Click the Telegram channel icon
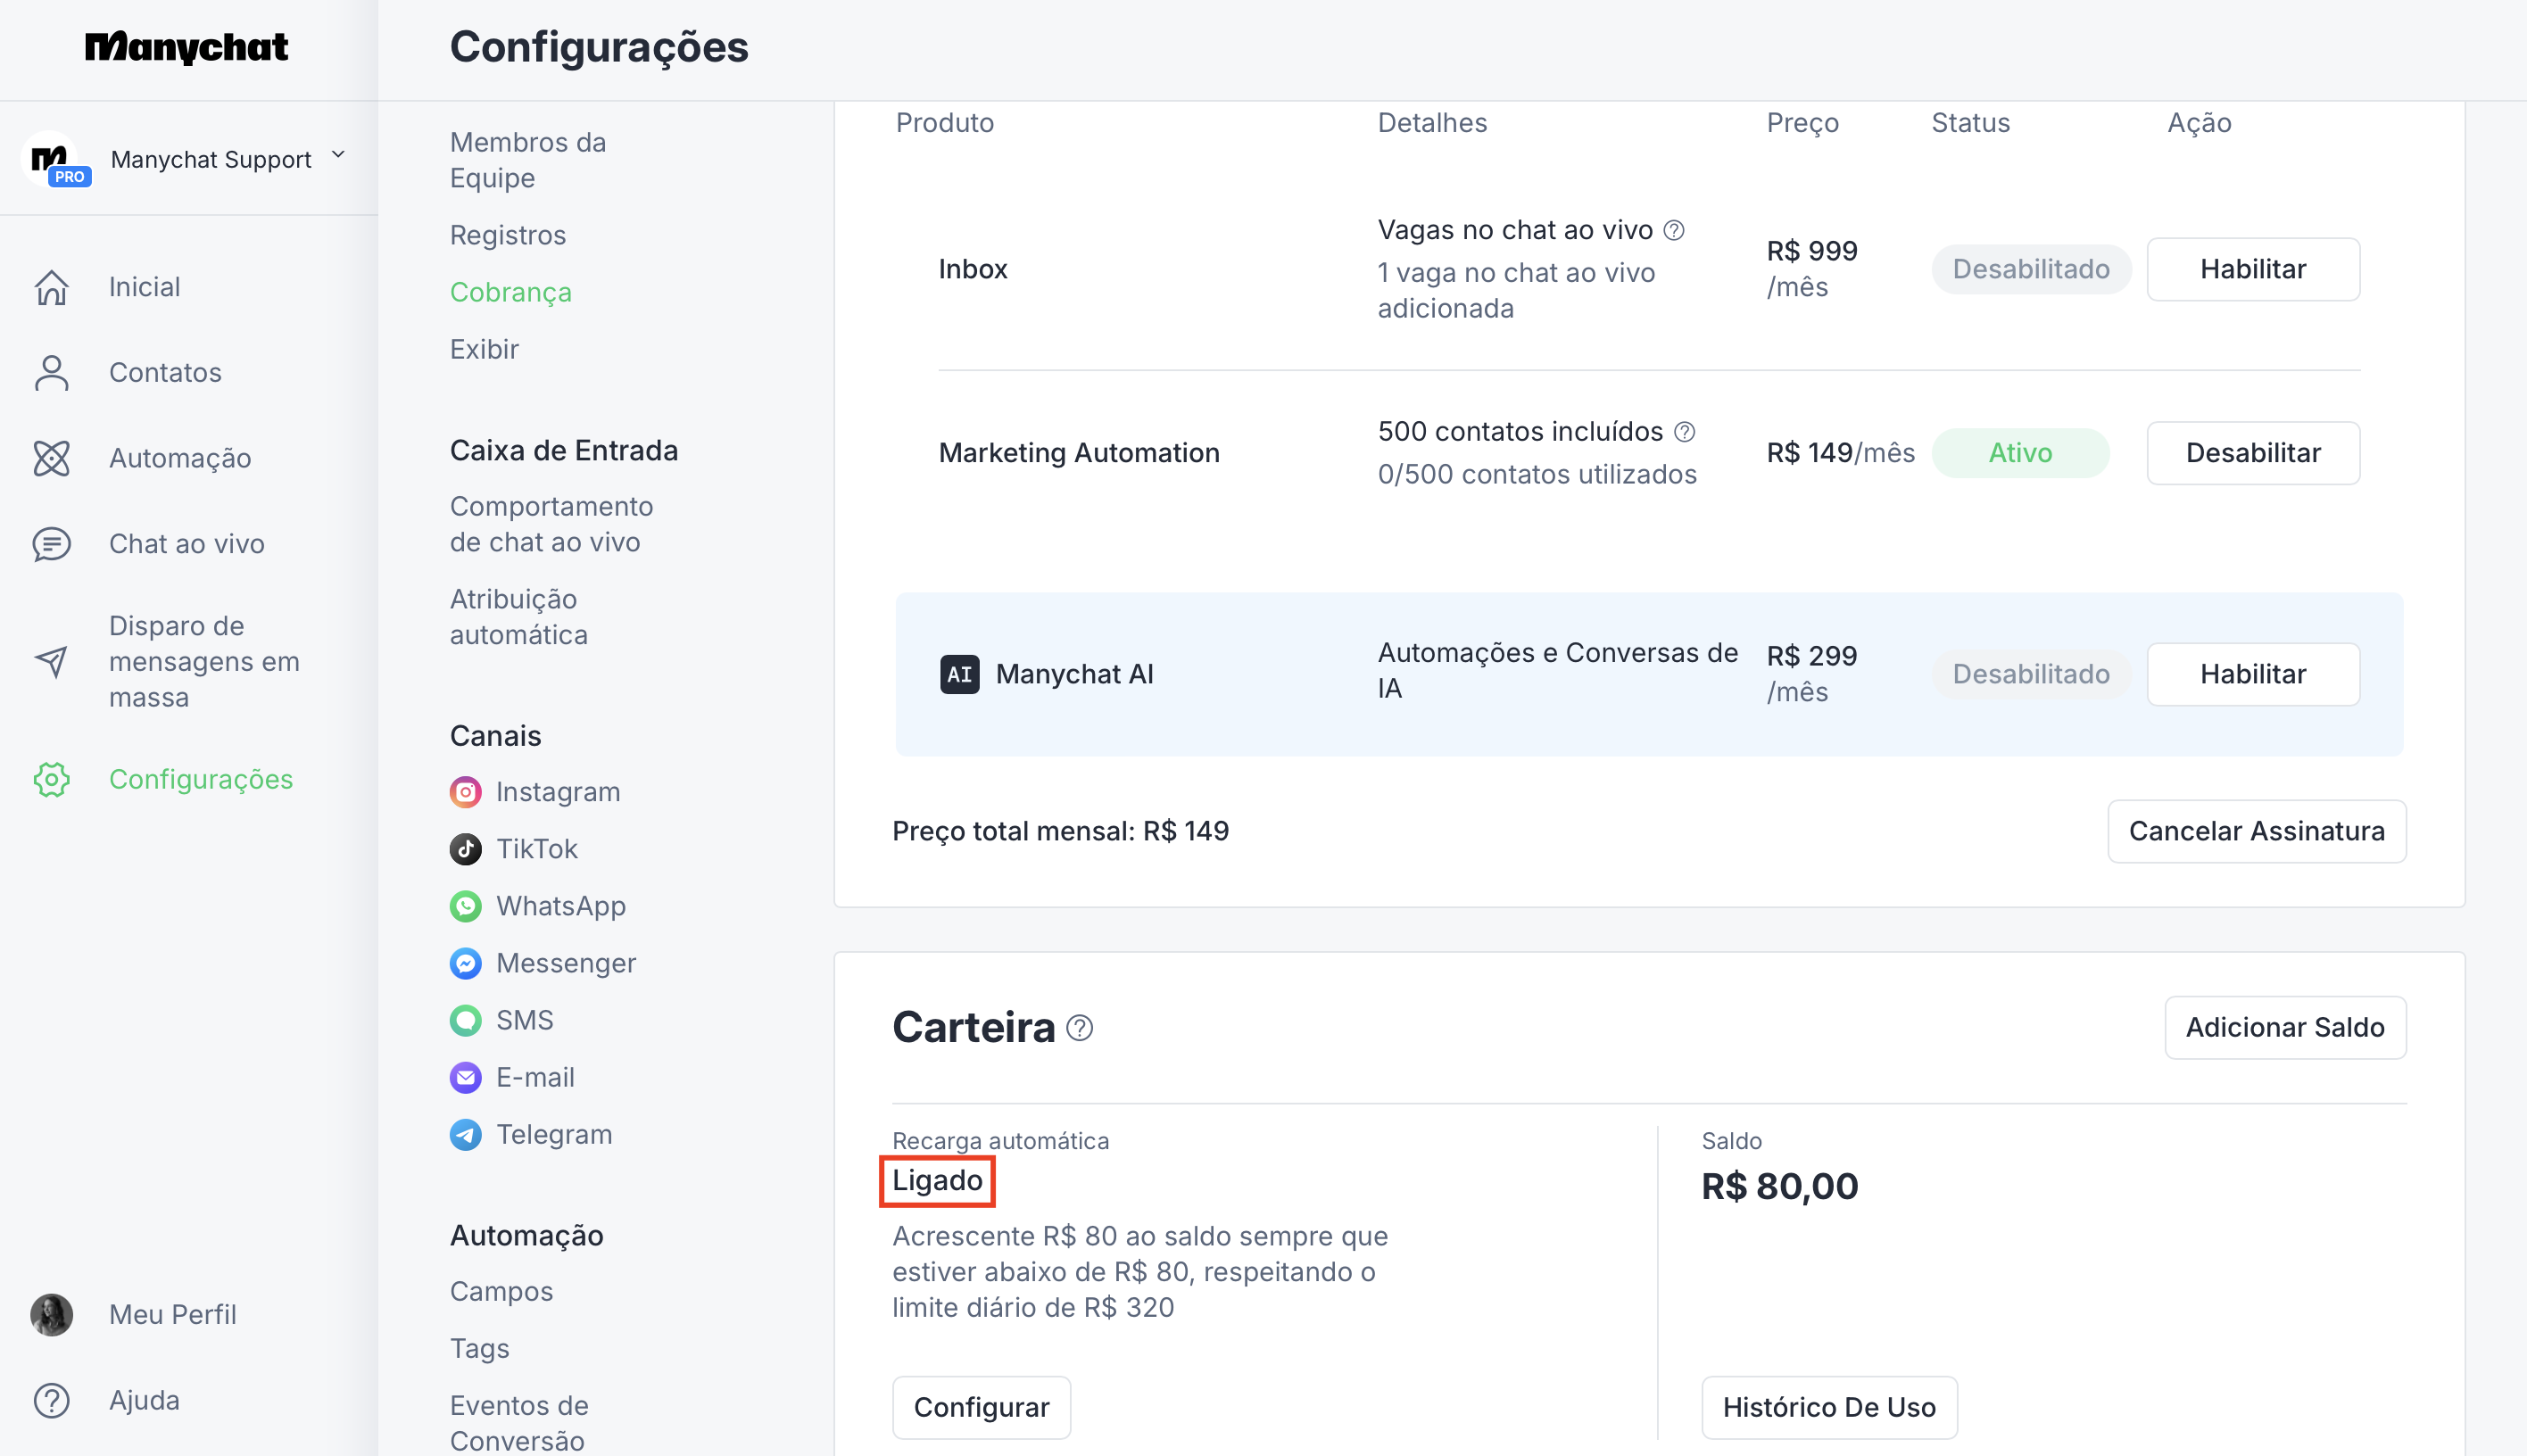 coord(465,1134)
